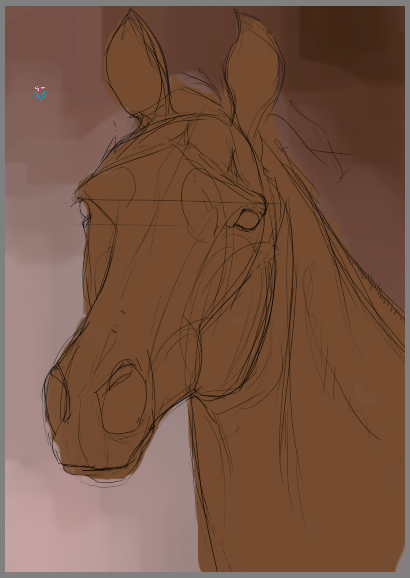Click the horse drawing canvas

(205, 289)
